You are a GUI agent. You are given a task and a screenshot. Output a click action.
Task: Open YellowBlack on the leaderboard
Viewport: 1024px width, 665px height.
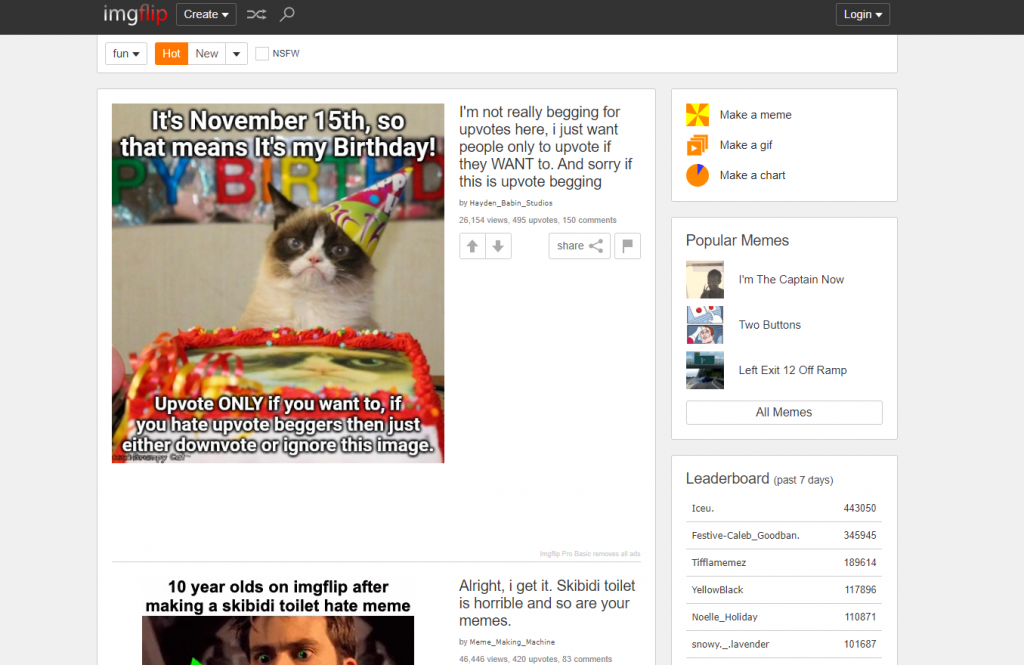click(717, 590)
